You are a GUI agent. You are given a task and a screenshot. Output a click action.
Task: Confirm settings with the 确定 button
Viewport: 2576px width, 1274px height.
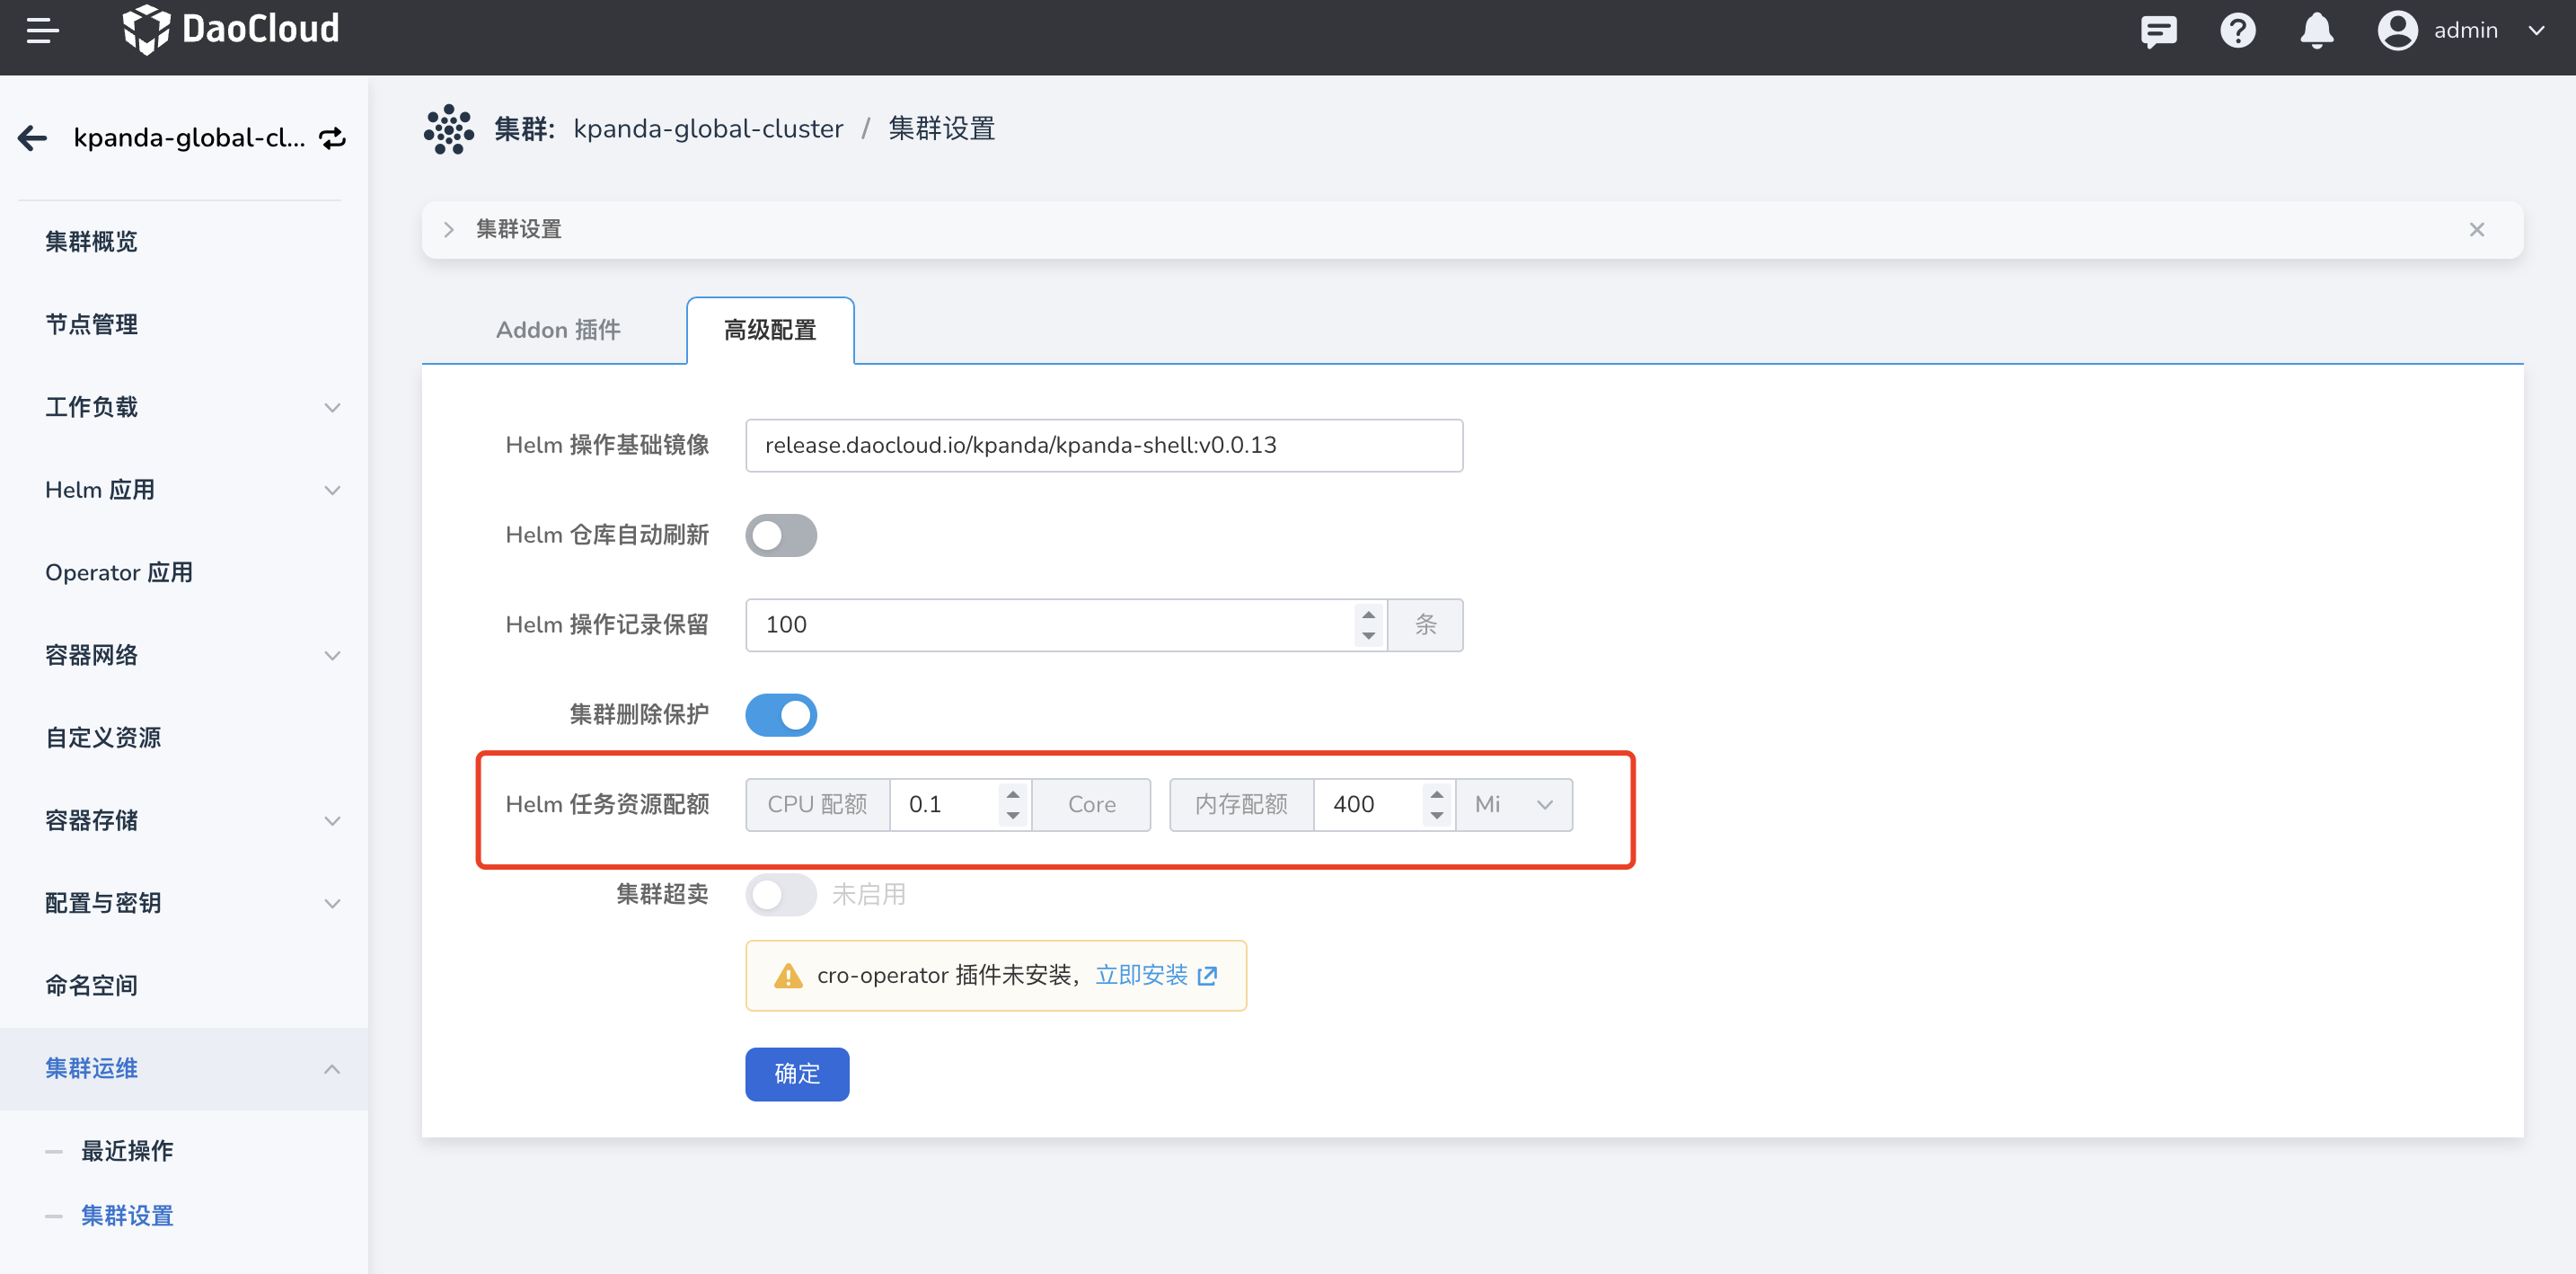coord(797,1073)
